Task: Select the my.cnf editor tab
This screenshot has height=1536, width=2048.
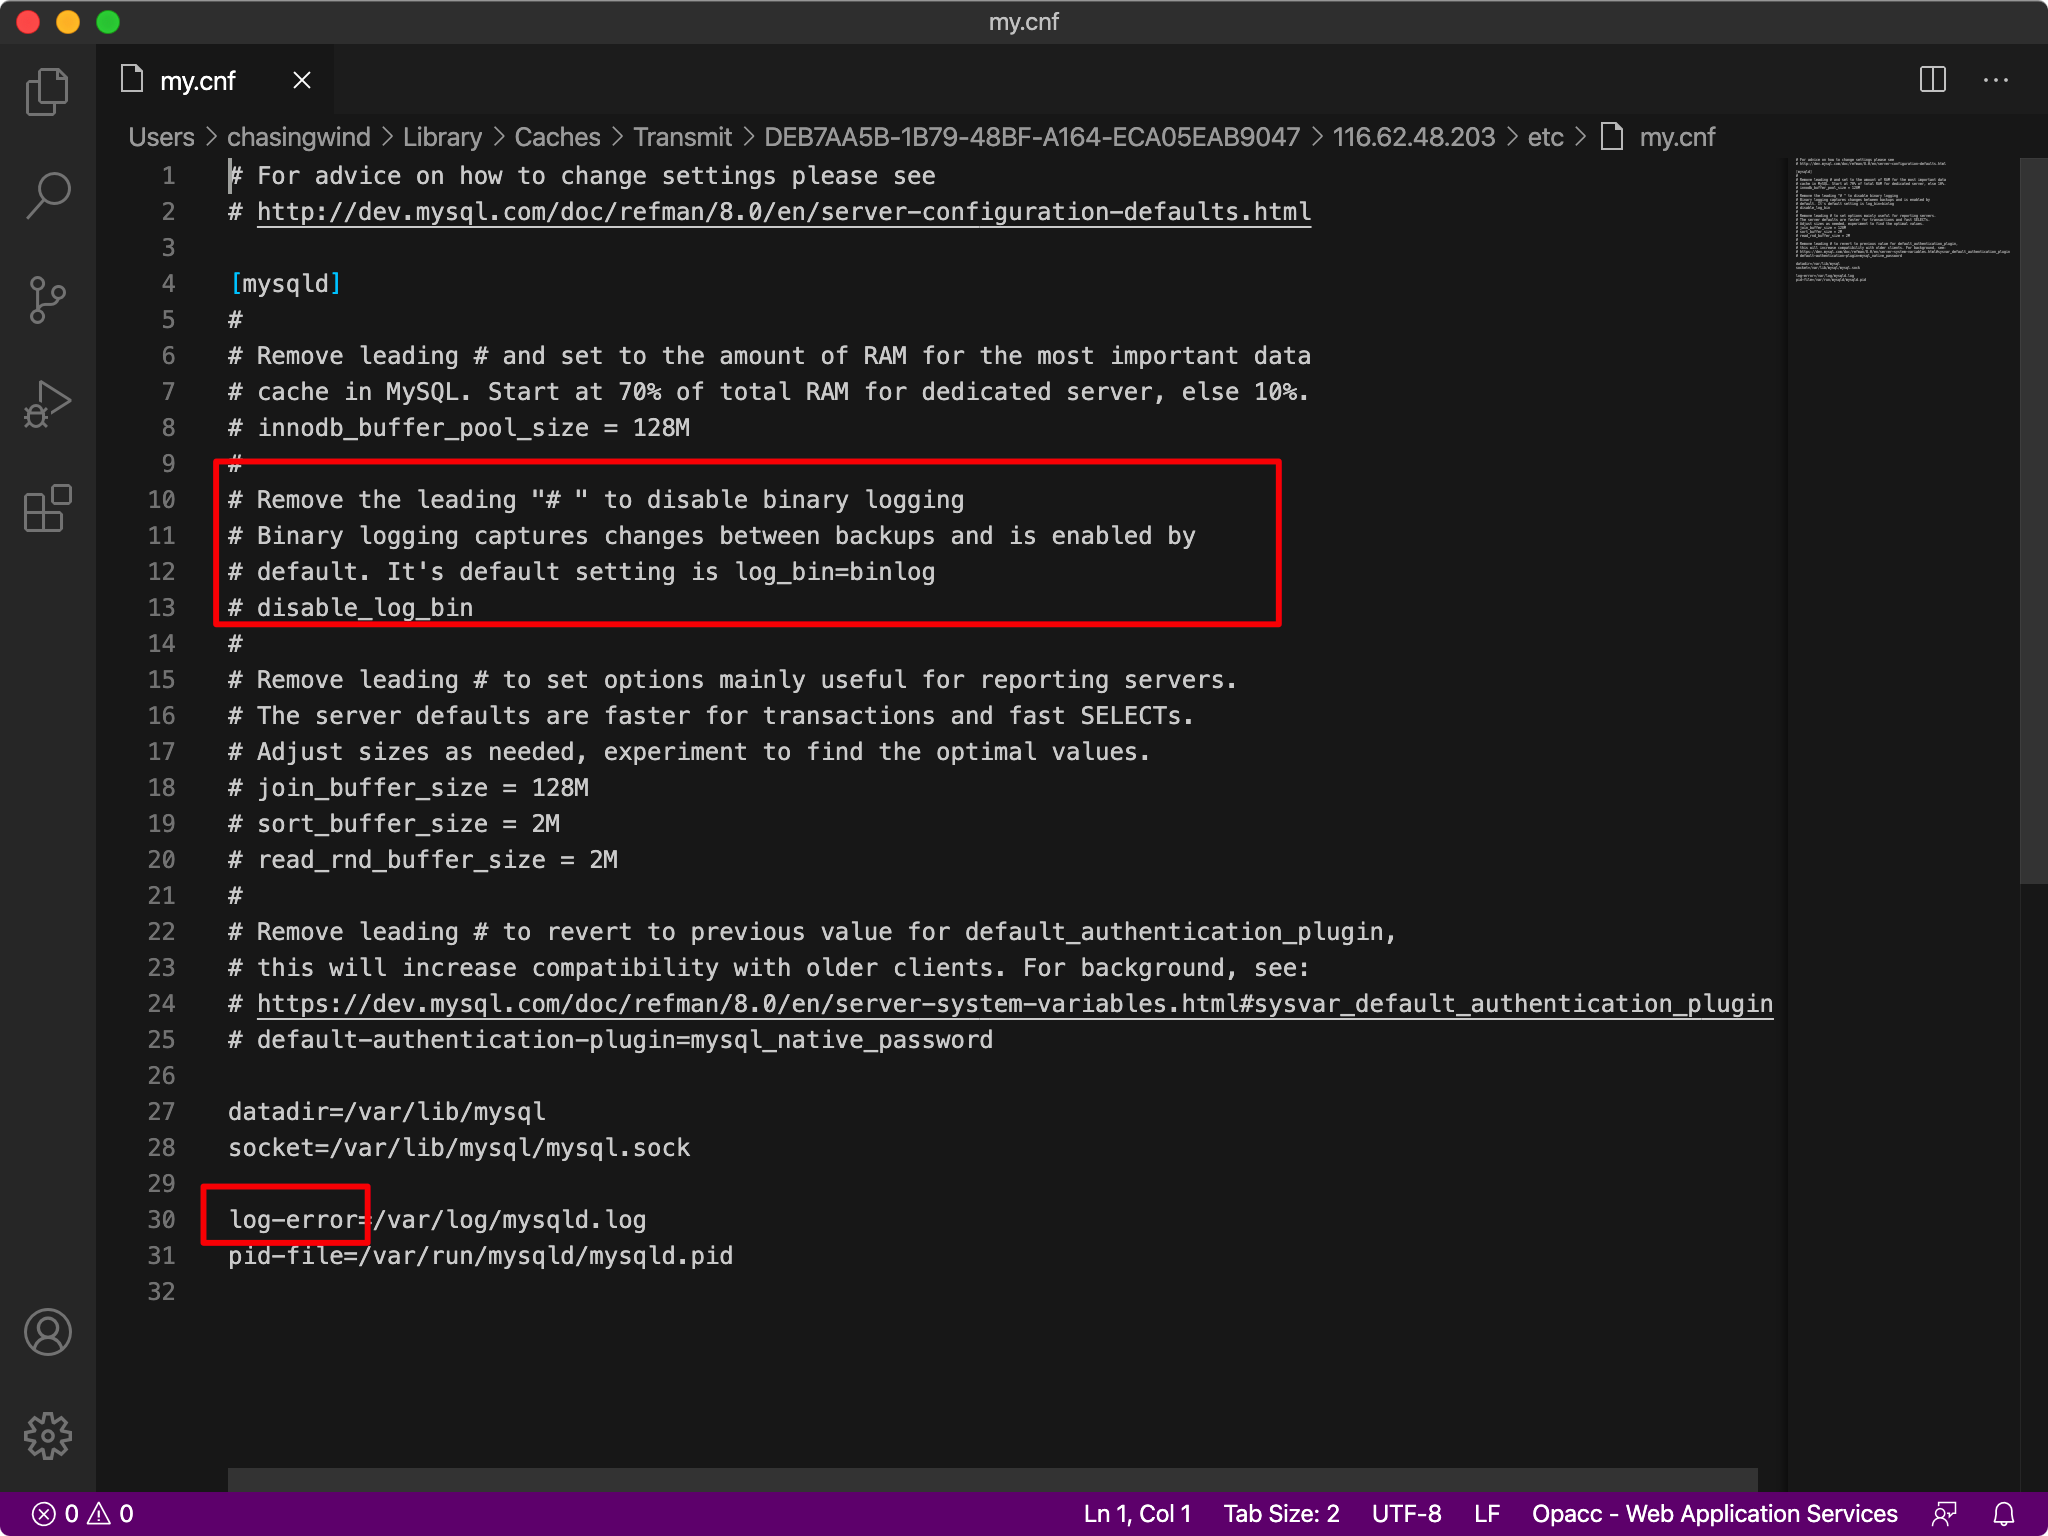Action: 197,81
